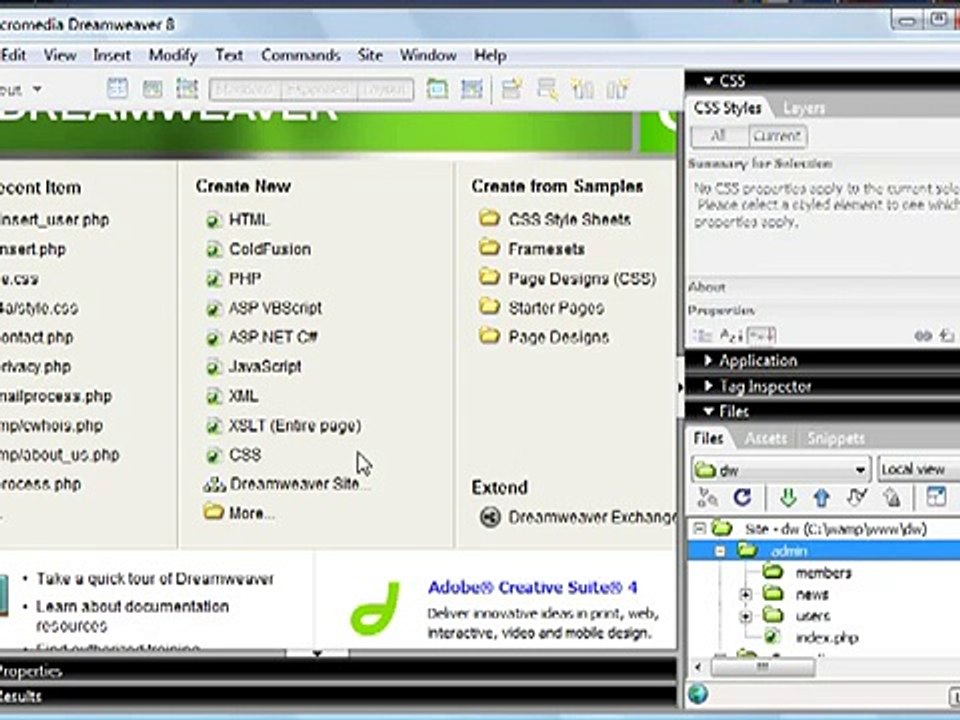Switch to the Snippets tab
This screenshot has width=960, height=720.
(x=836, y=438)
